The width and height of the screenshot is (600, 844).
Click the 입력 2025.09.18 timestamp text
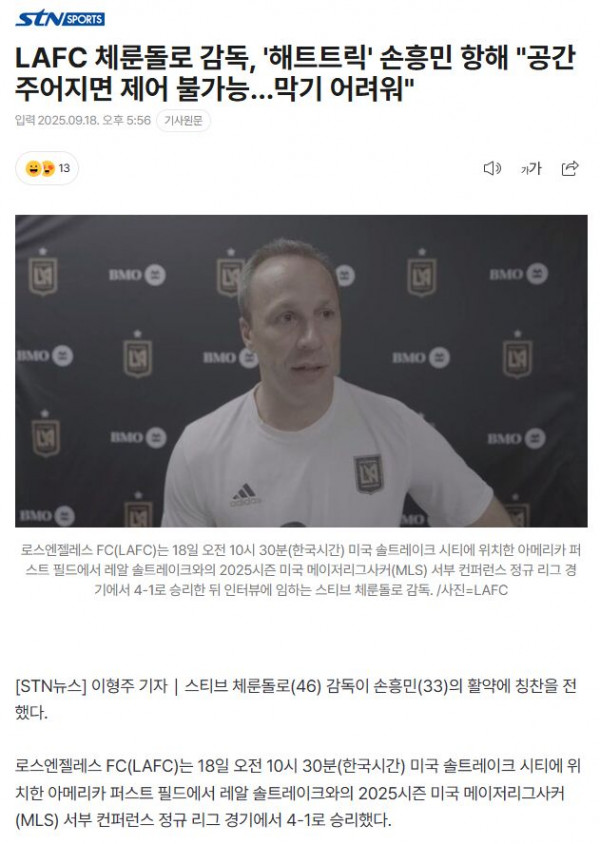point(83,120)
